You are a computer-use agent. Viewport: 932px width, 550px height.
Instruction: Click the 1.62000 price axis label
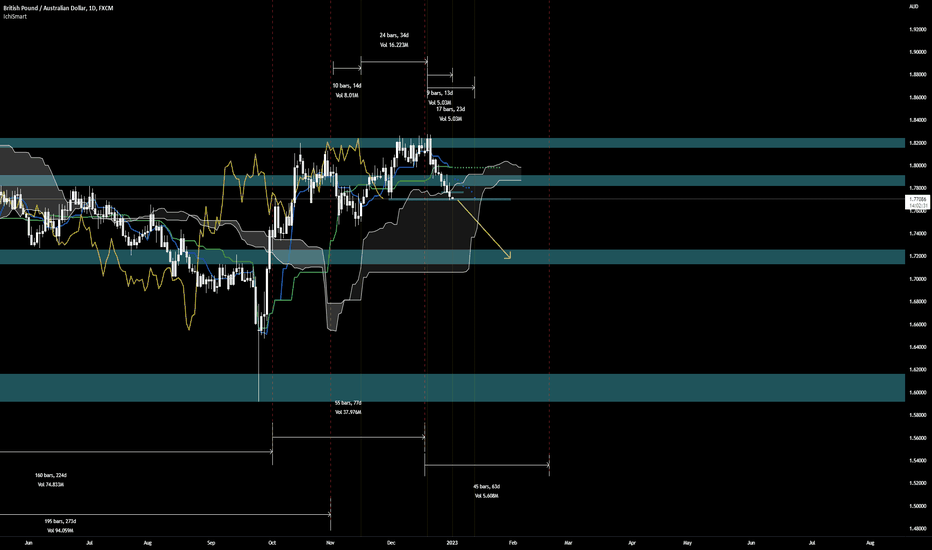click(917, 369)
